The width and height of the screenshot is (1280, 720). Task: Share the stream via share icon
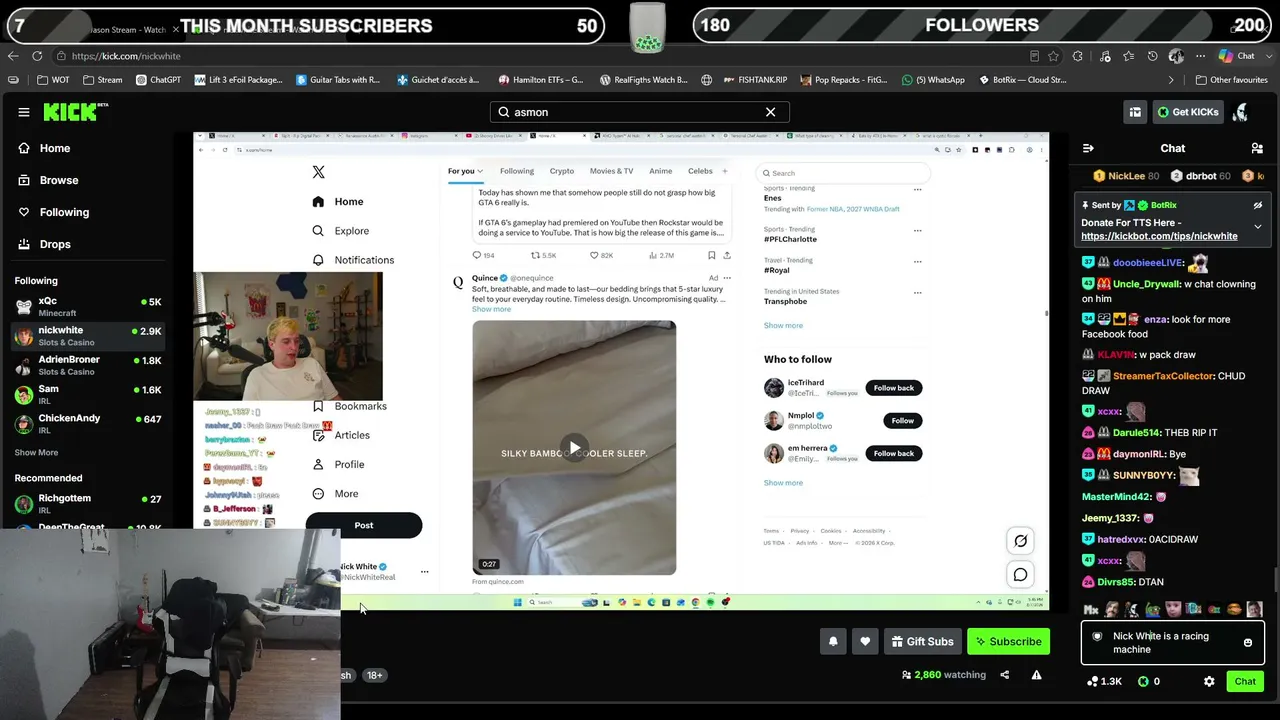click(x=1005, y=675)
